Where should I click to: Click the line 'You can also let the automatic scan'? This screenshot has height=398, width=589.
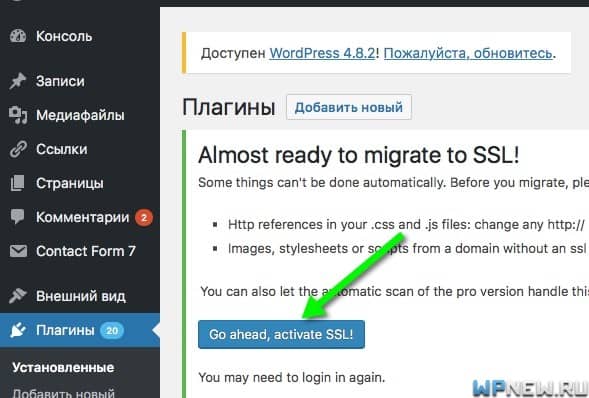(394, 291)
